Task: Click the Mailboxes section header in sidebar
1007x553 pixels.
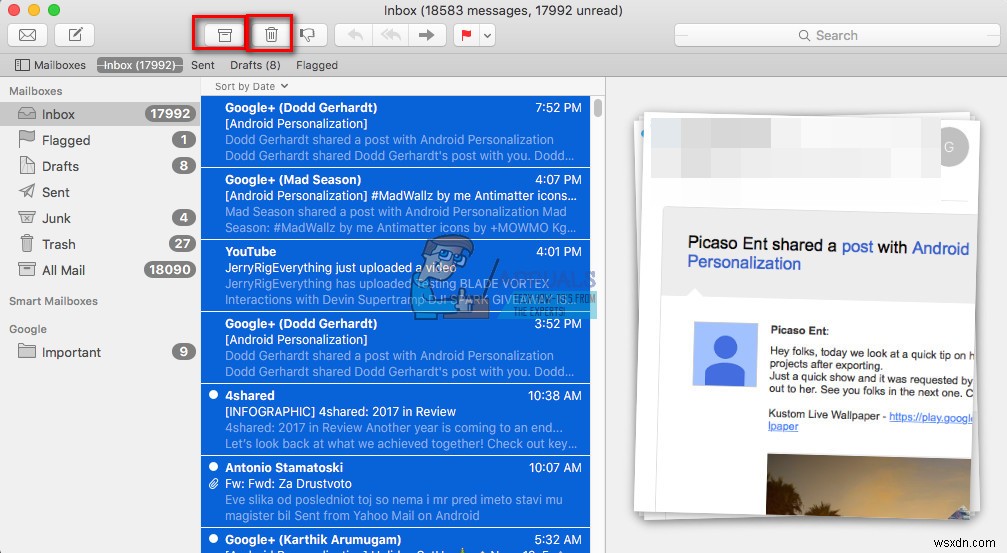Action: coord(35,91)
